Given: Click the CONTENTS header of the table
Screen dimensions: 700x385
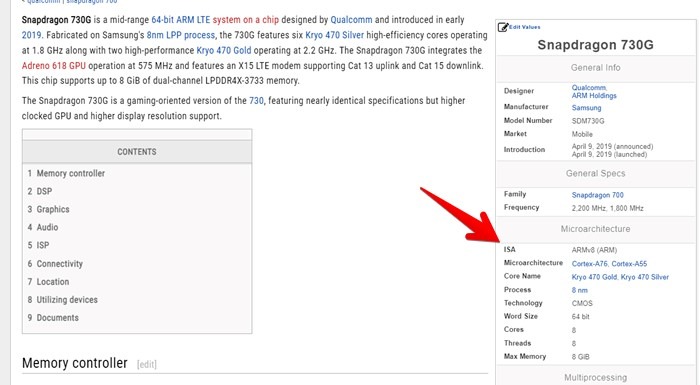Looking at the screenshot, I should [137, 152].
